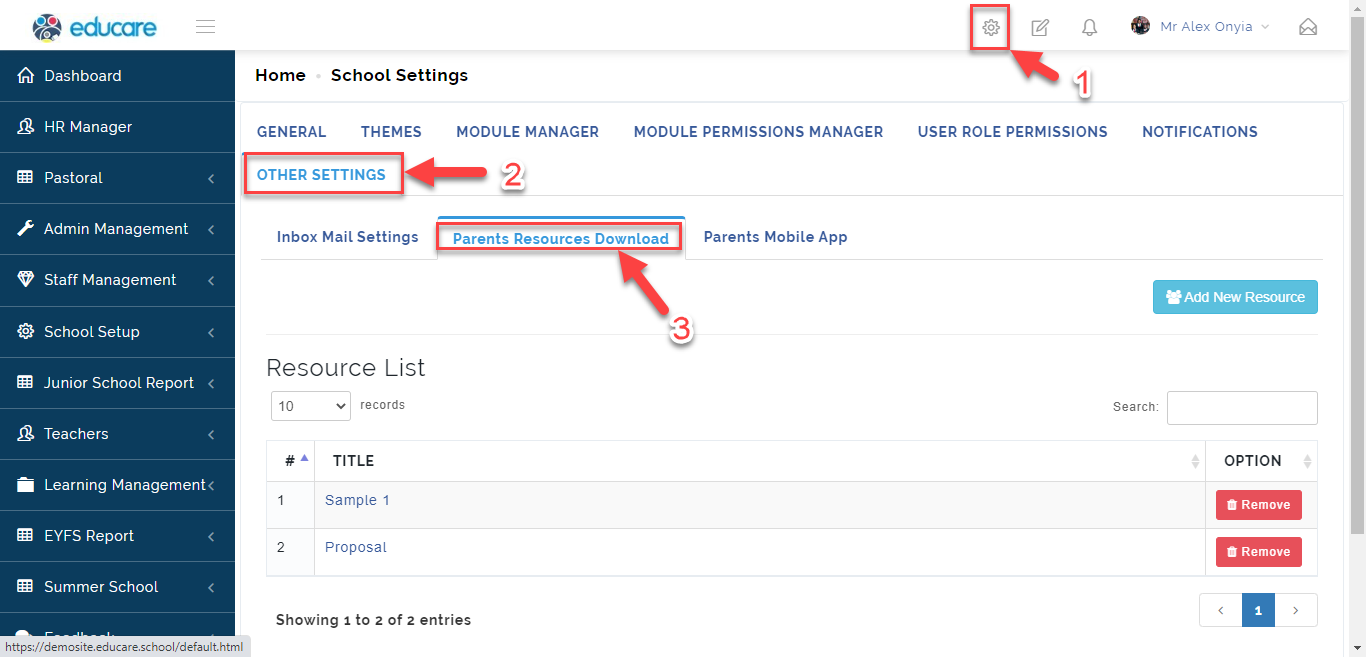The image size is (1366, 657).
Task: Click the Staff Management diamond icon
Action: coord(26,280)
